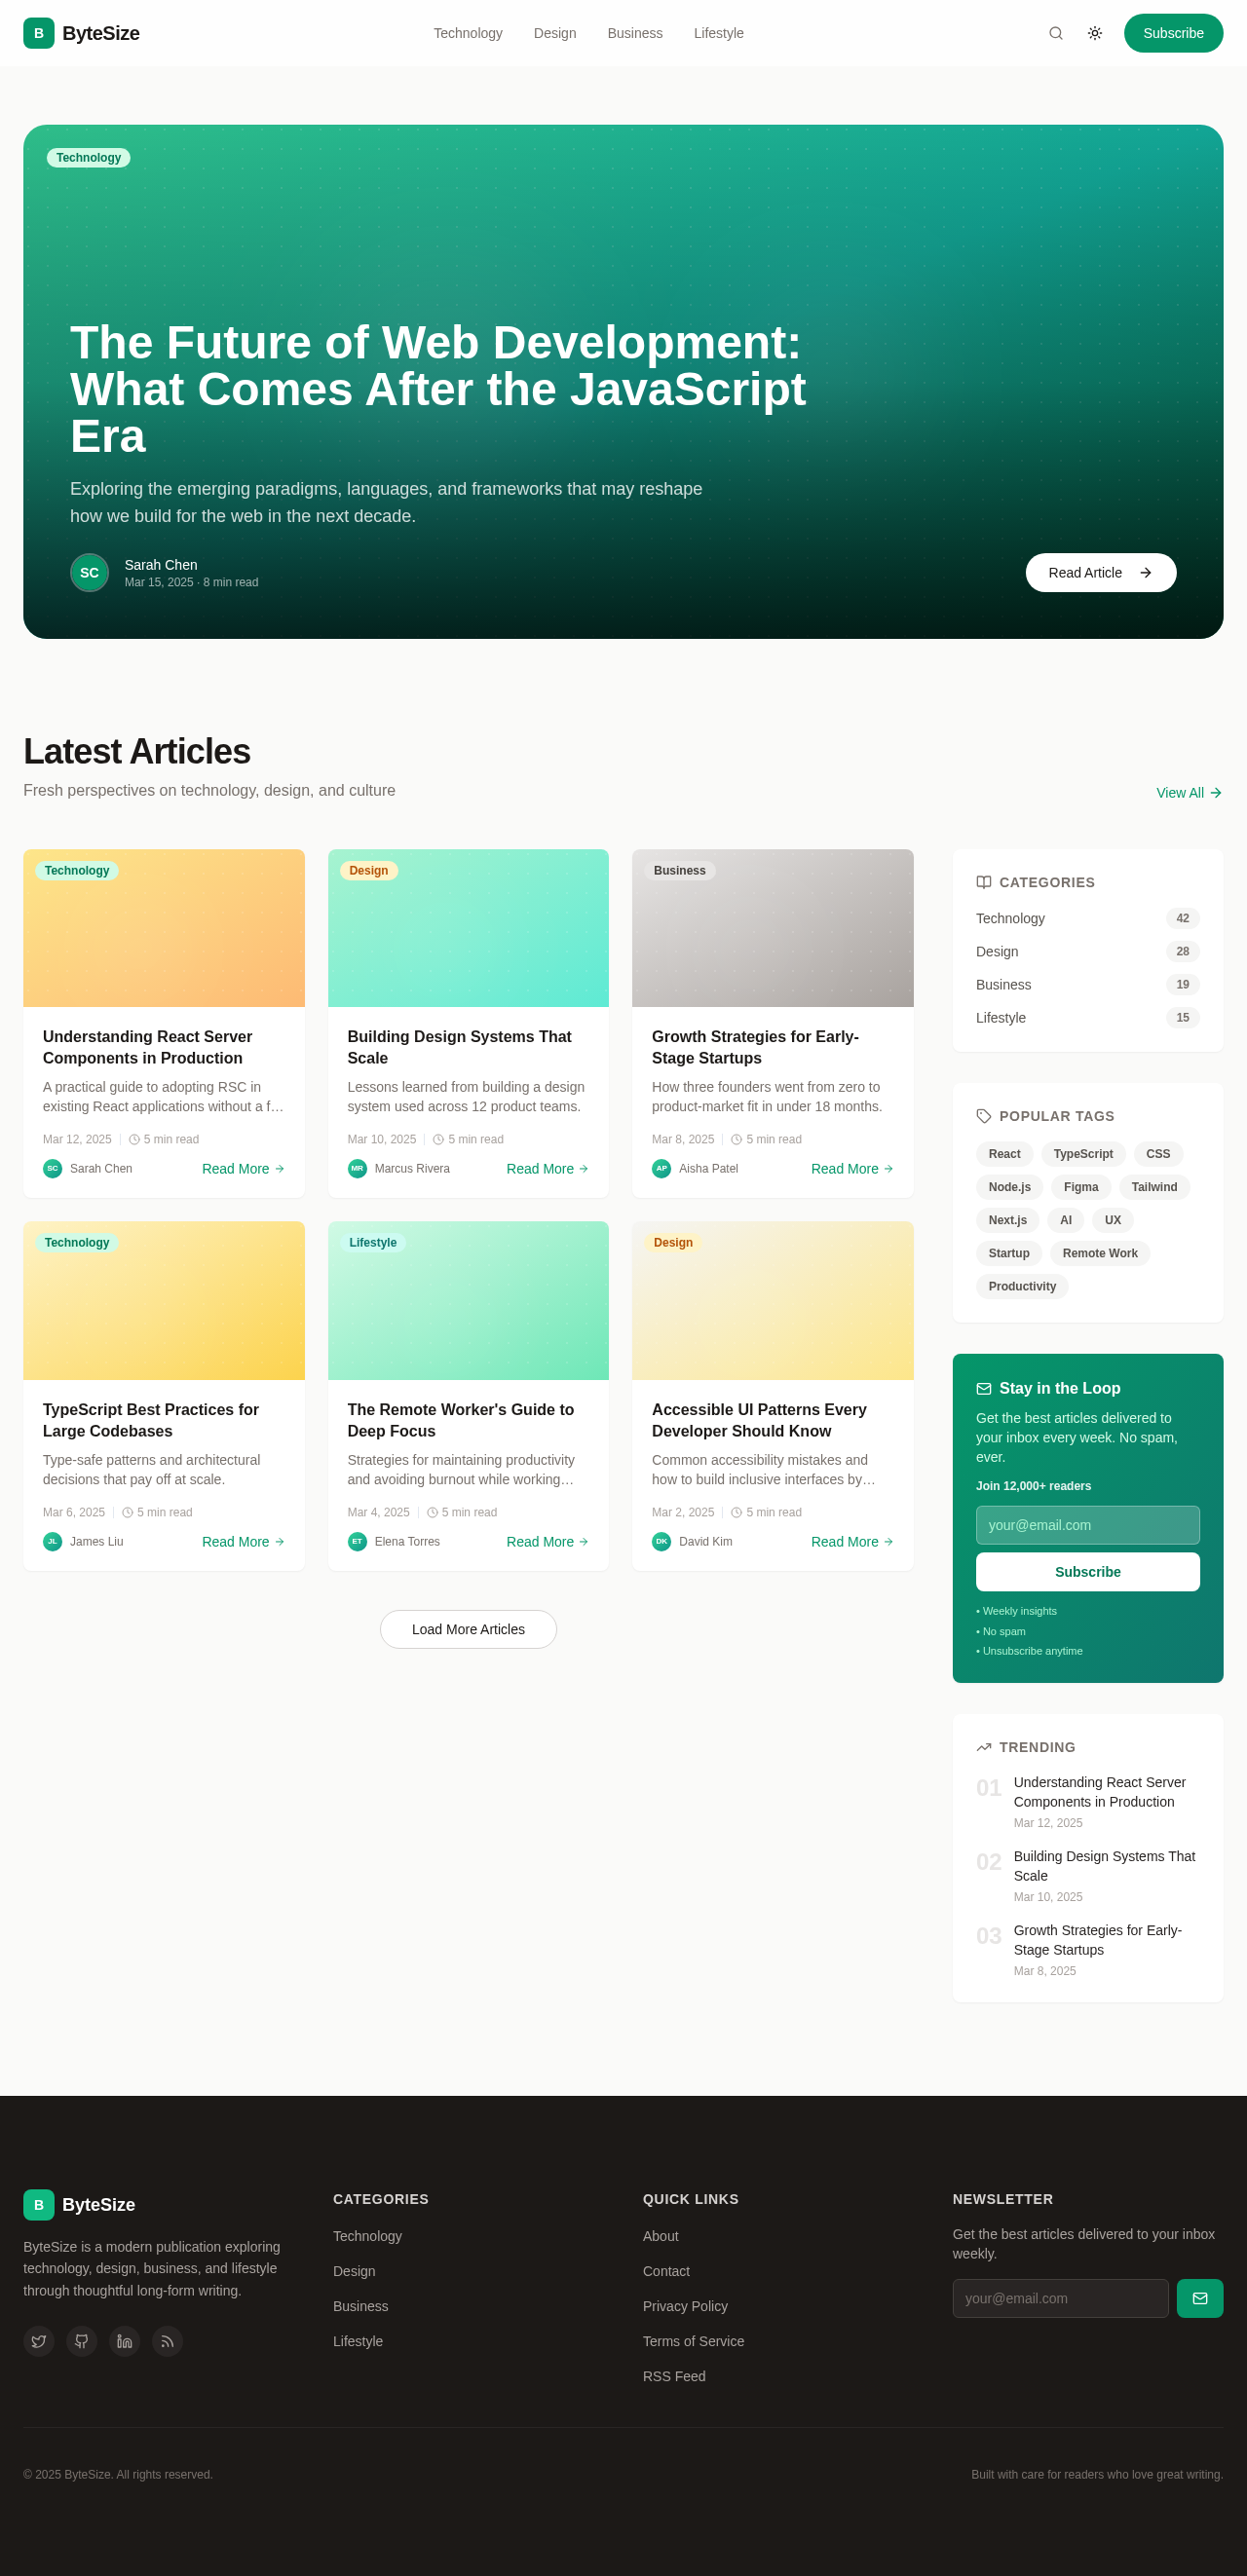Screen dimensions: 1247x2576
Task: Select the Node.js tag
Action: pos(1009,1187)
